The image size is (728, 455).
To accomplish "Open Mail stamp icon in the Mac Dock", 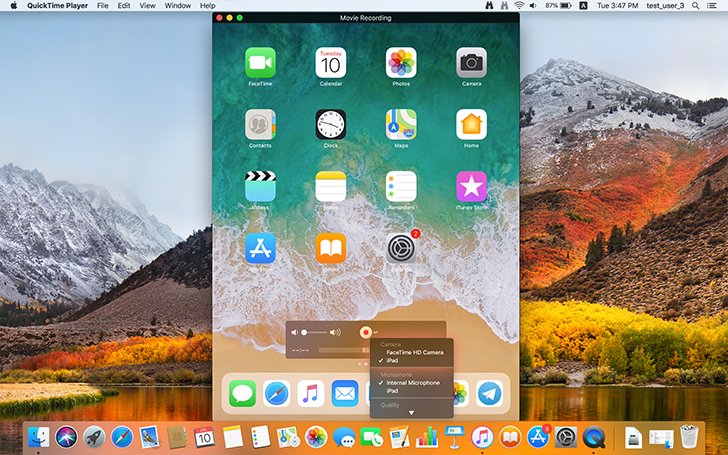I will [150, 437].
